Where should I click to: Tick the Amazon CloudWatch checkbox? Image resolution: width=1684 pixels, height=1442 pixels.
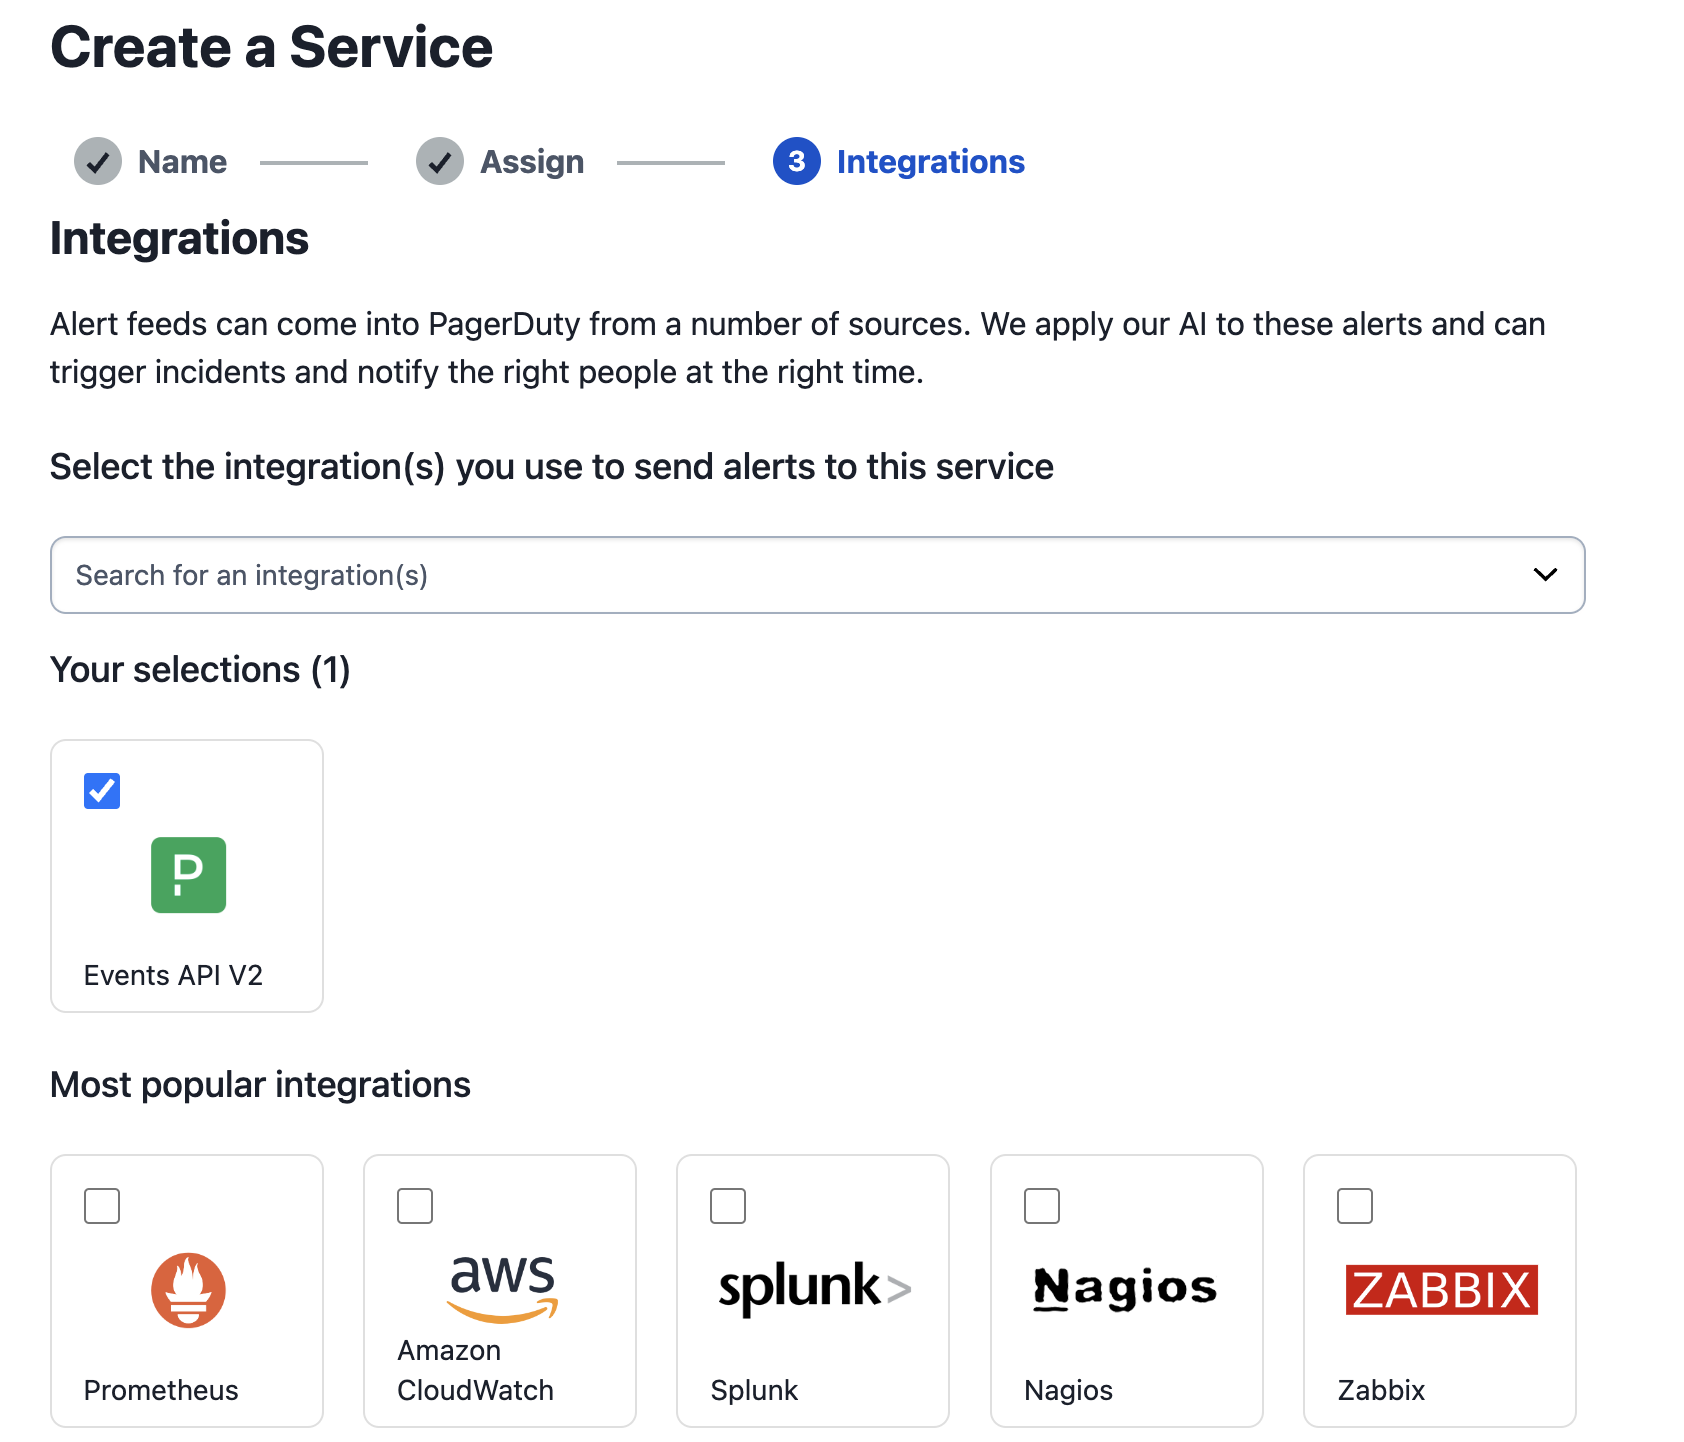click(x=415, y=1206)
